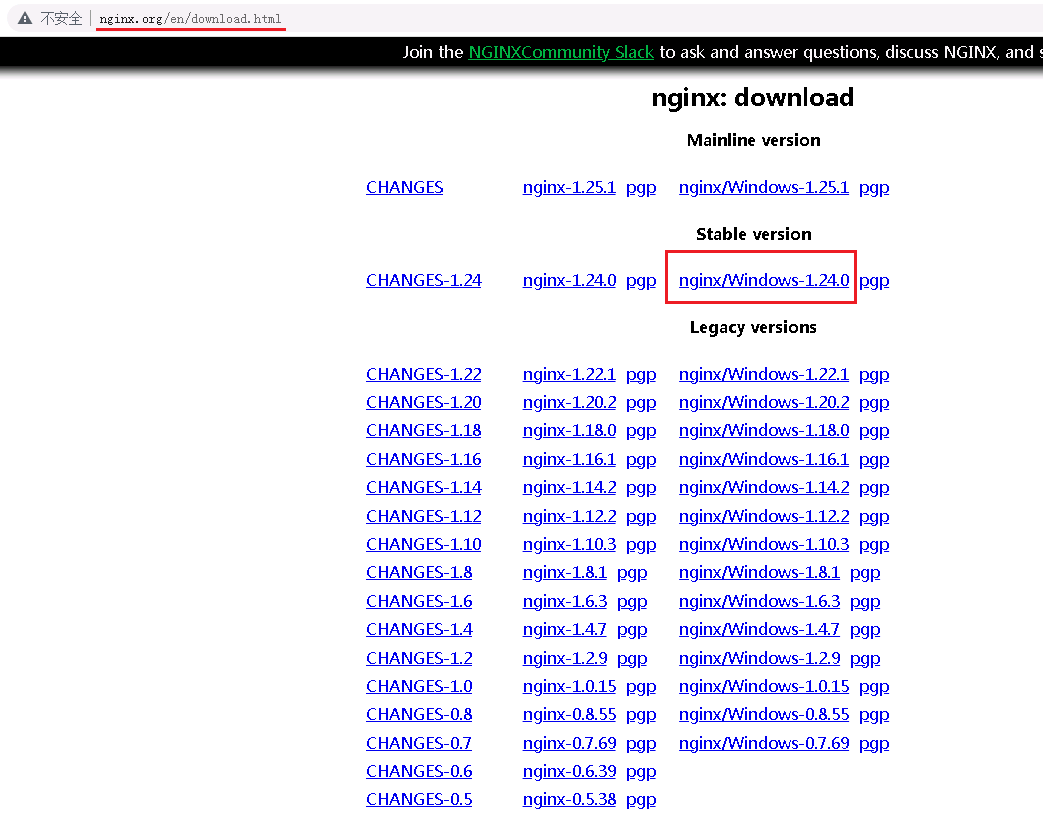Open the mainline CHANGES link

point(404,187)
